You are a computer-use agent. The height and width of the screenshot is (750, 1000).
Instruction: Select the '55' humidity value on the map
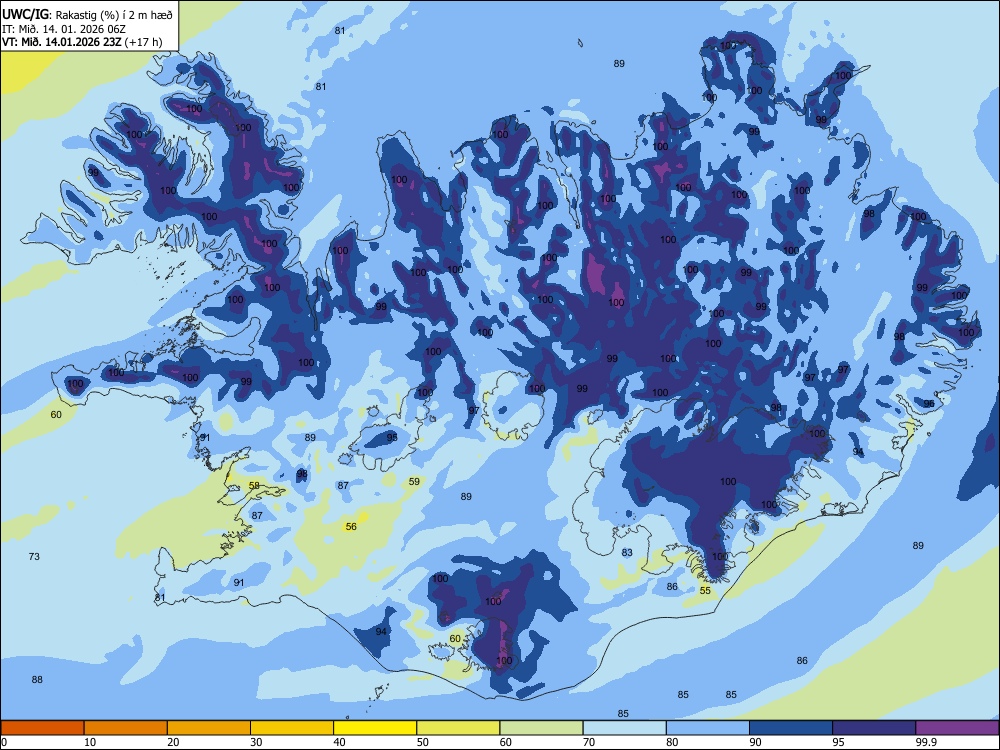705,591
